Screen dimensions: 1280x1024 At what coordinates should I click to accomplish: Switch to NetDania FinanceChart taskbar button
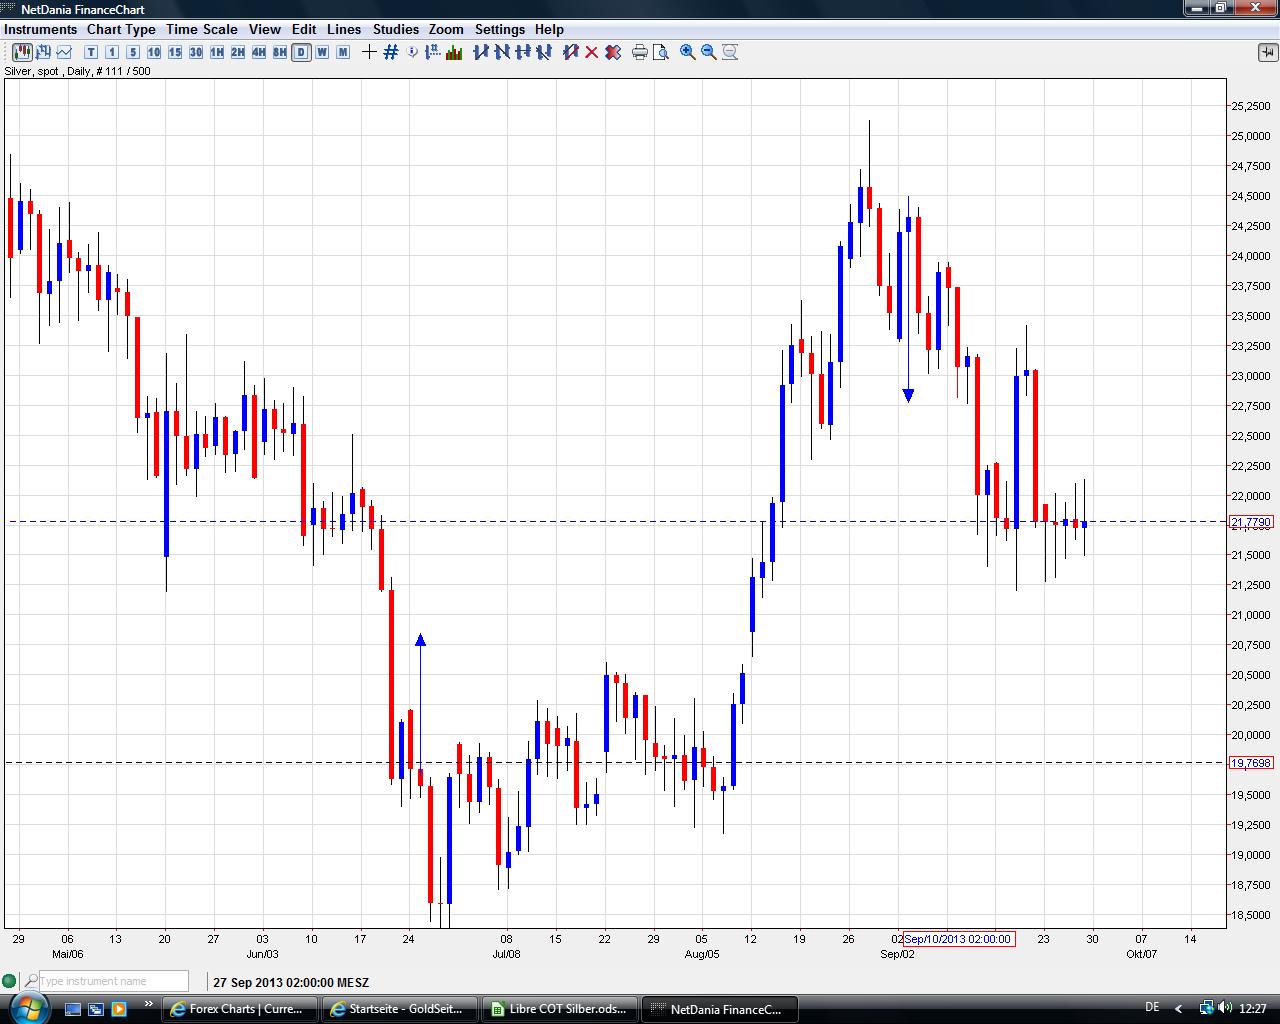[x=720, y=1009]
